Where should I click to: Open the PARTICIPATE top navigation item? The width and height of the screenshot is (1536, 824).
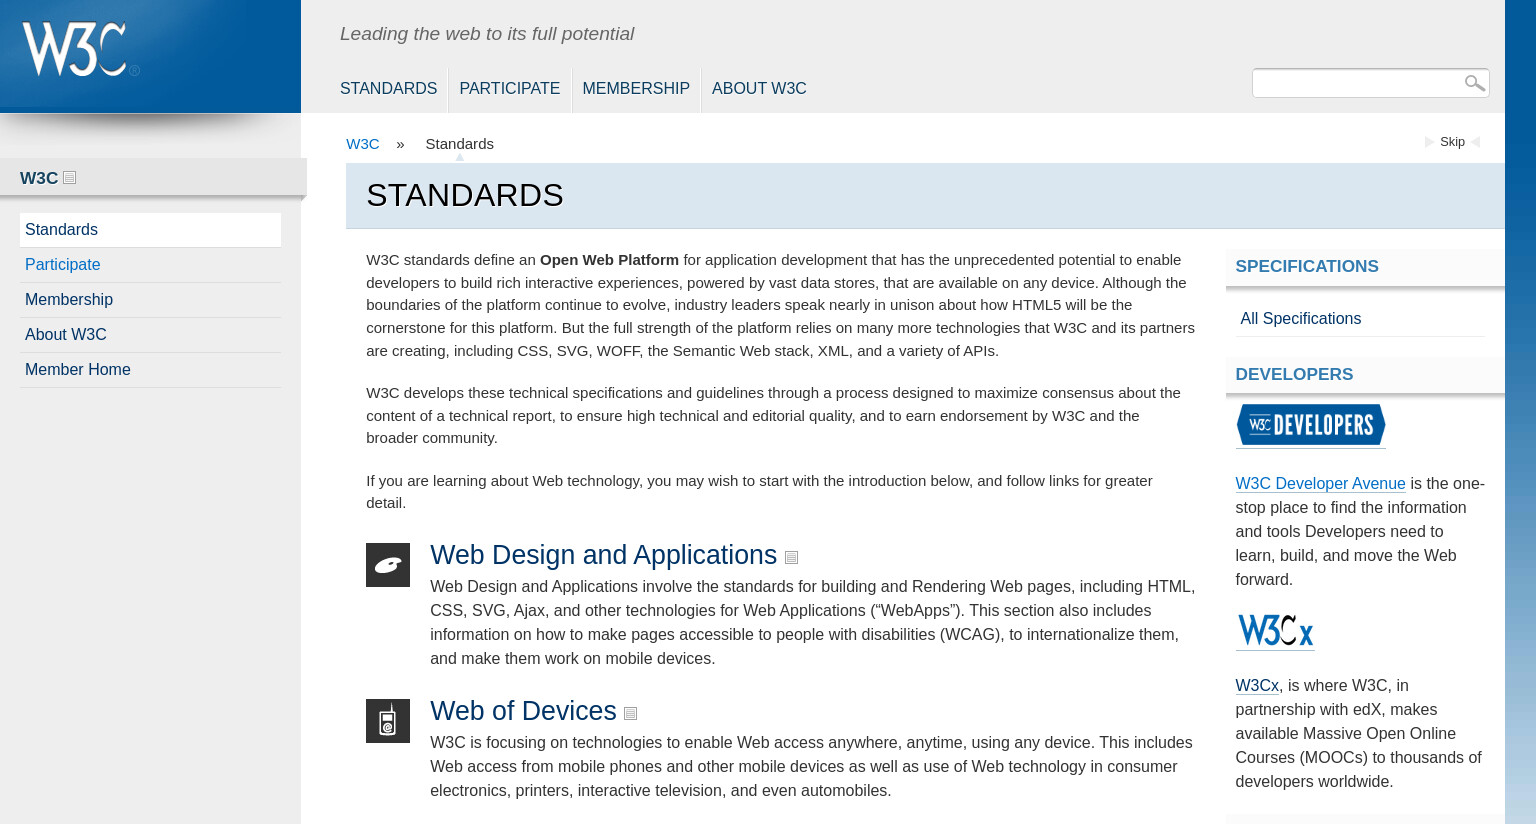coord(509,89)
